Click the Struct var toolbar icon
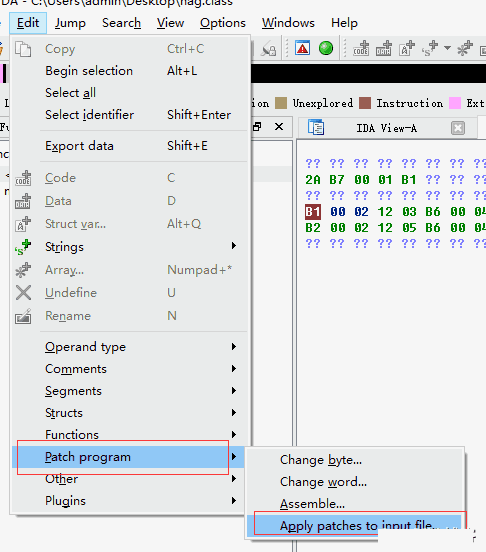This screenshot has width=486, height=552. click(407, 48)
